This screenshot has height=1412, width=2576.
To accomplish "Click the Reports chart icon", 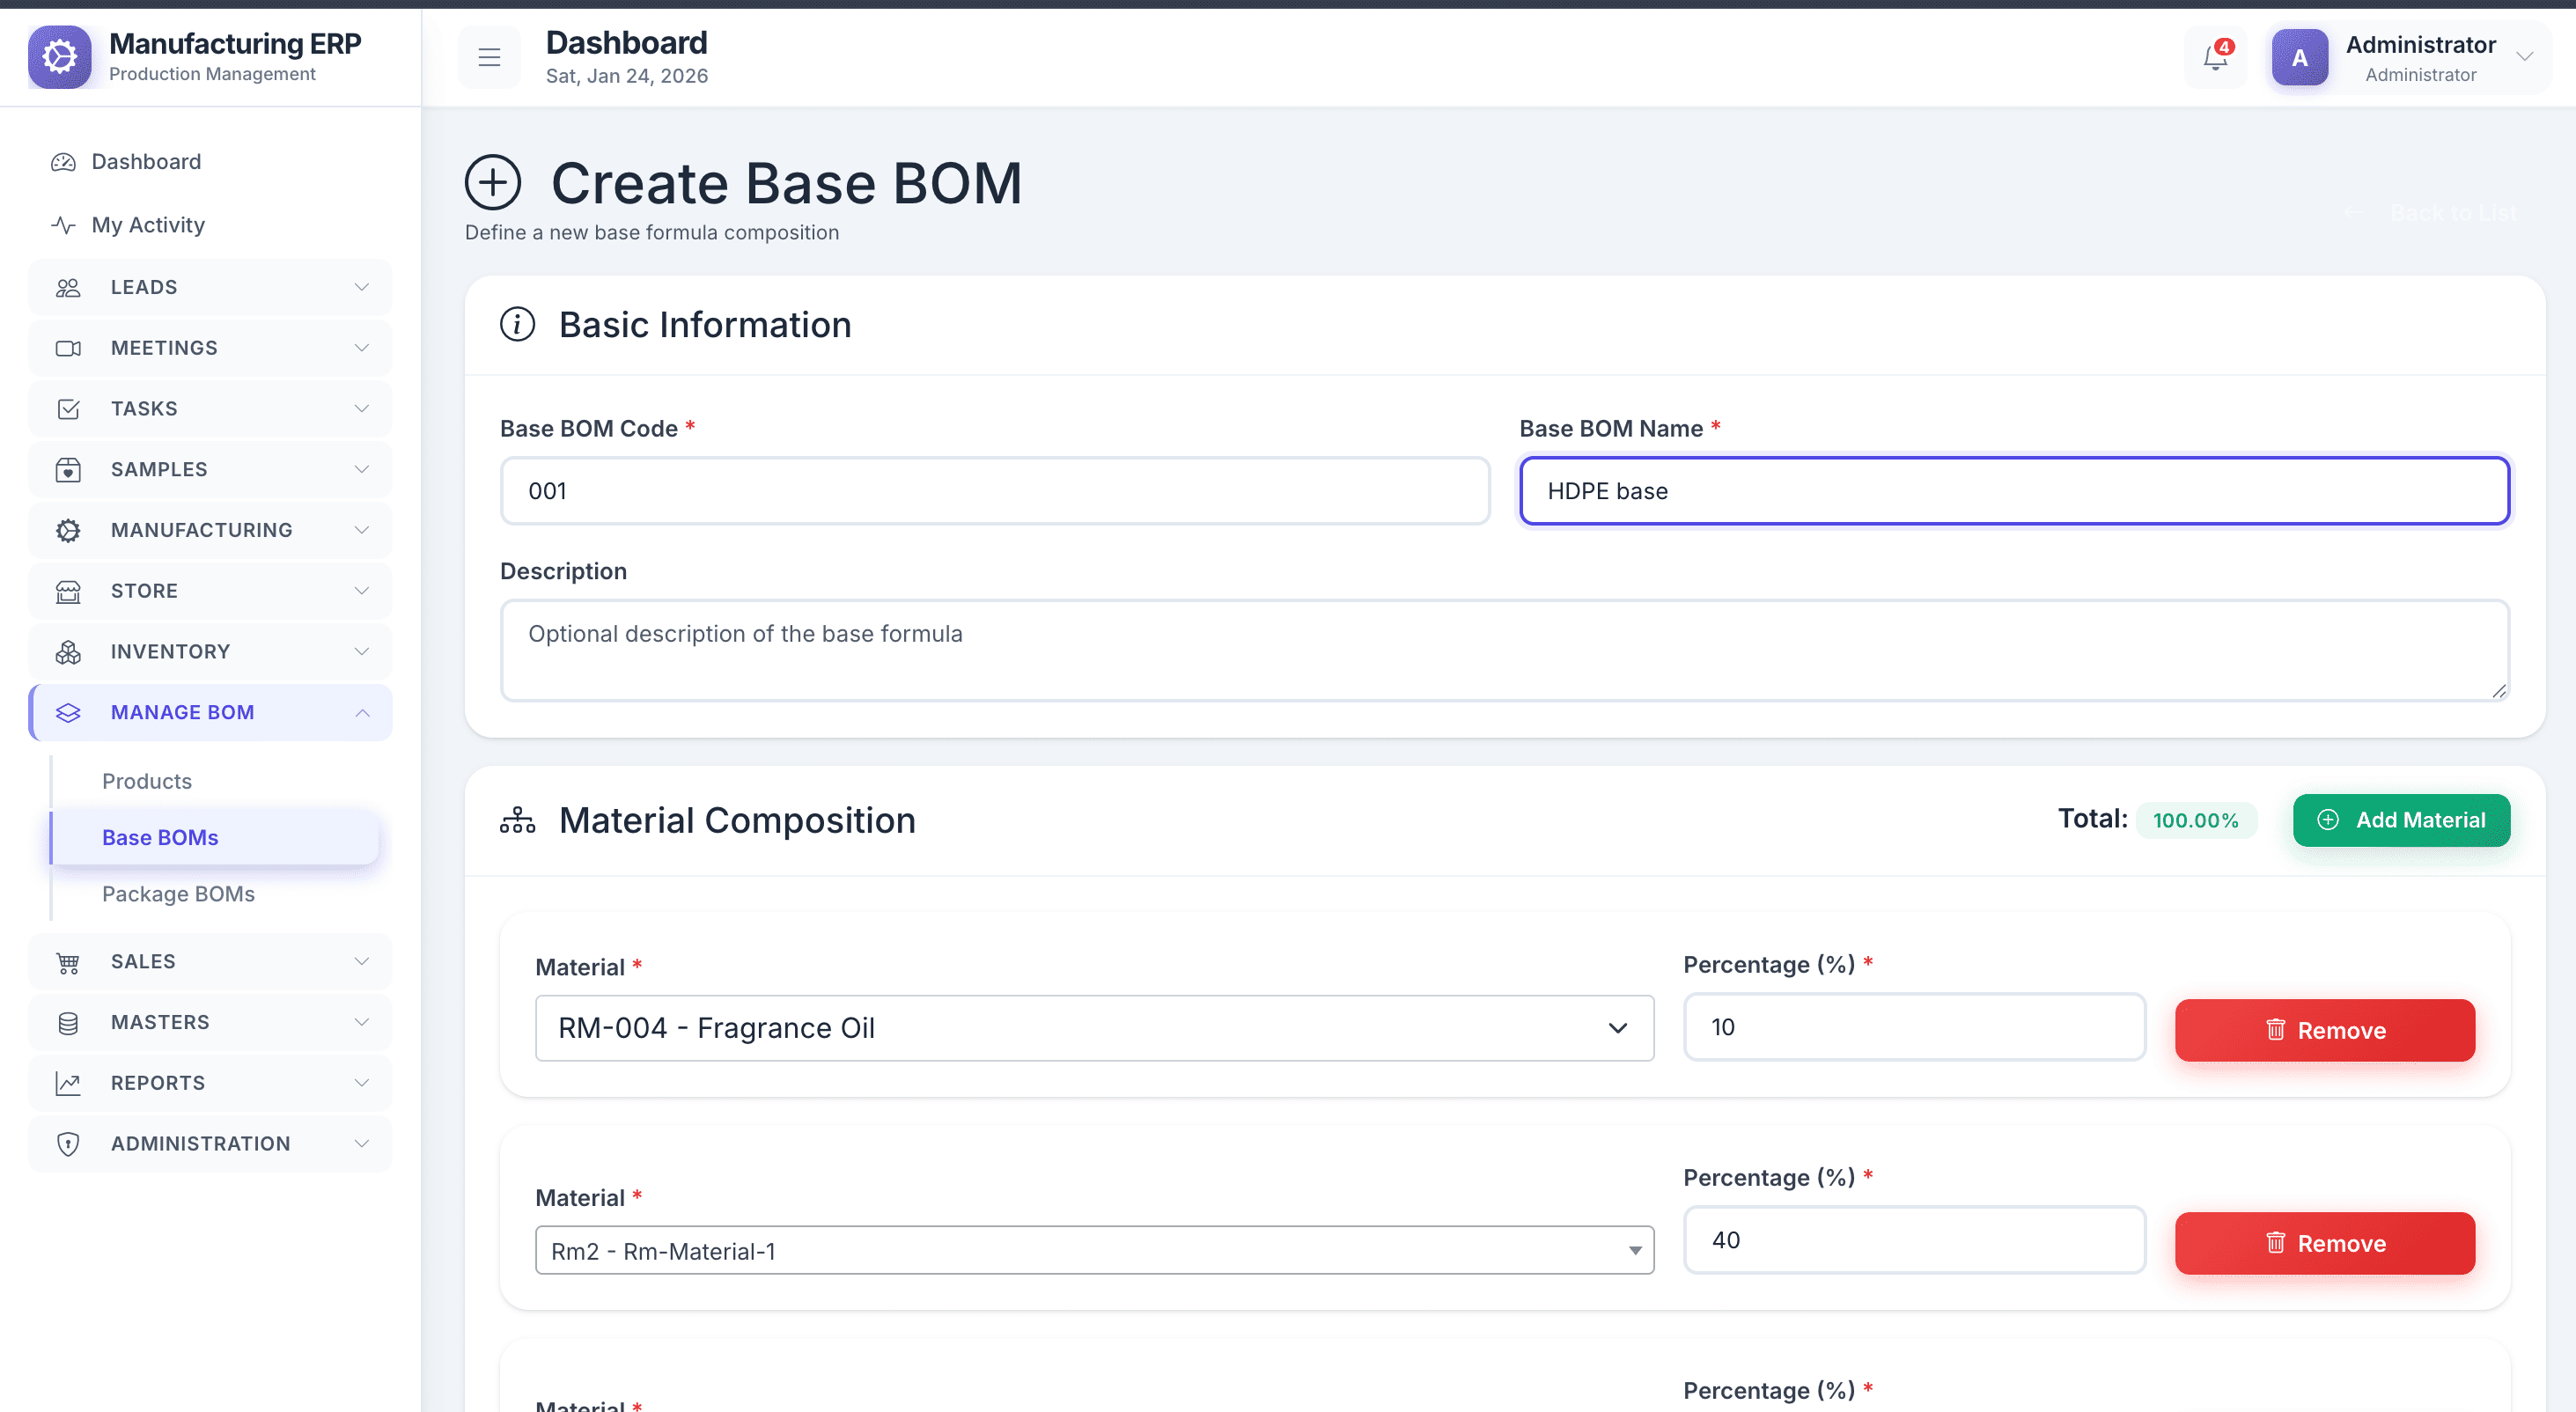I will click(x=68, y=1083).
